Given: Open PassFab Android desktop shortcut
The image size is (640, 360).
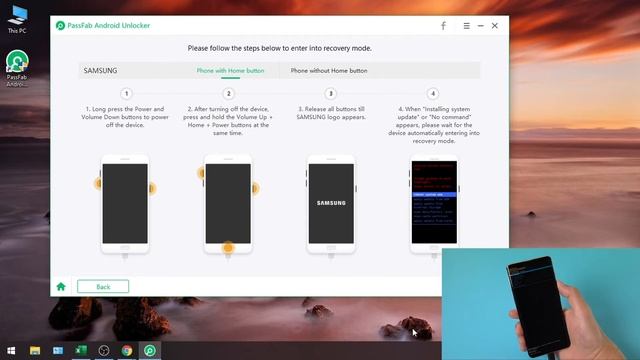Looking at the screenshot, I should pos(17,68).
